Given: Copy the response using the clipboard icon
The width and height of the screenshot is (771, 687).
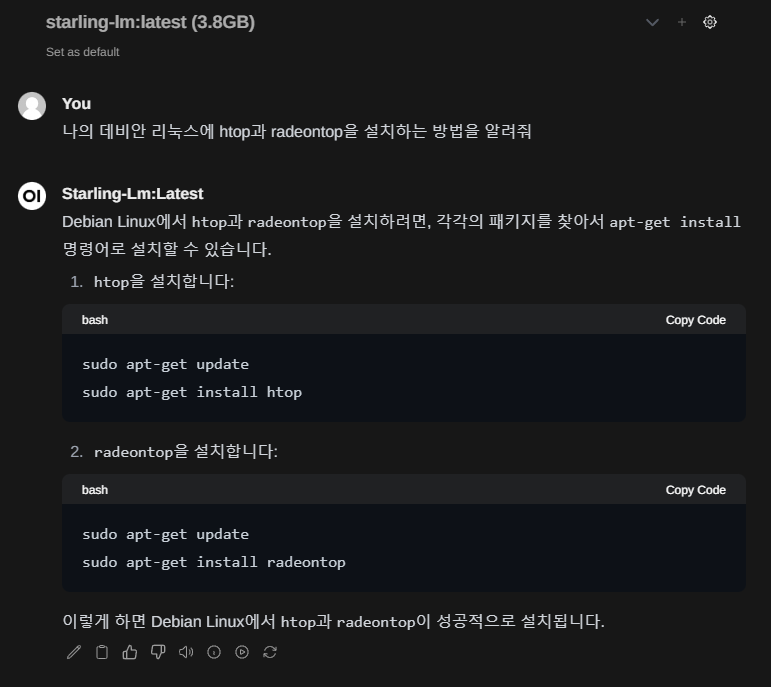Looking at the screenshot, I should (x=101, y=652).
